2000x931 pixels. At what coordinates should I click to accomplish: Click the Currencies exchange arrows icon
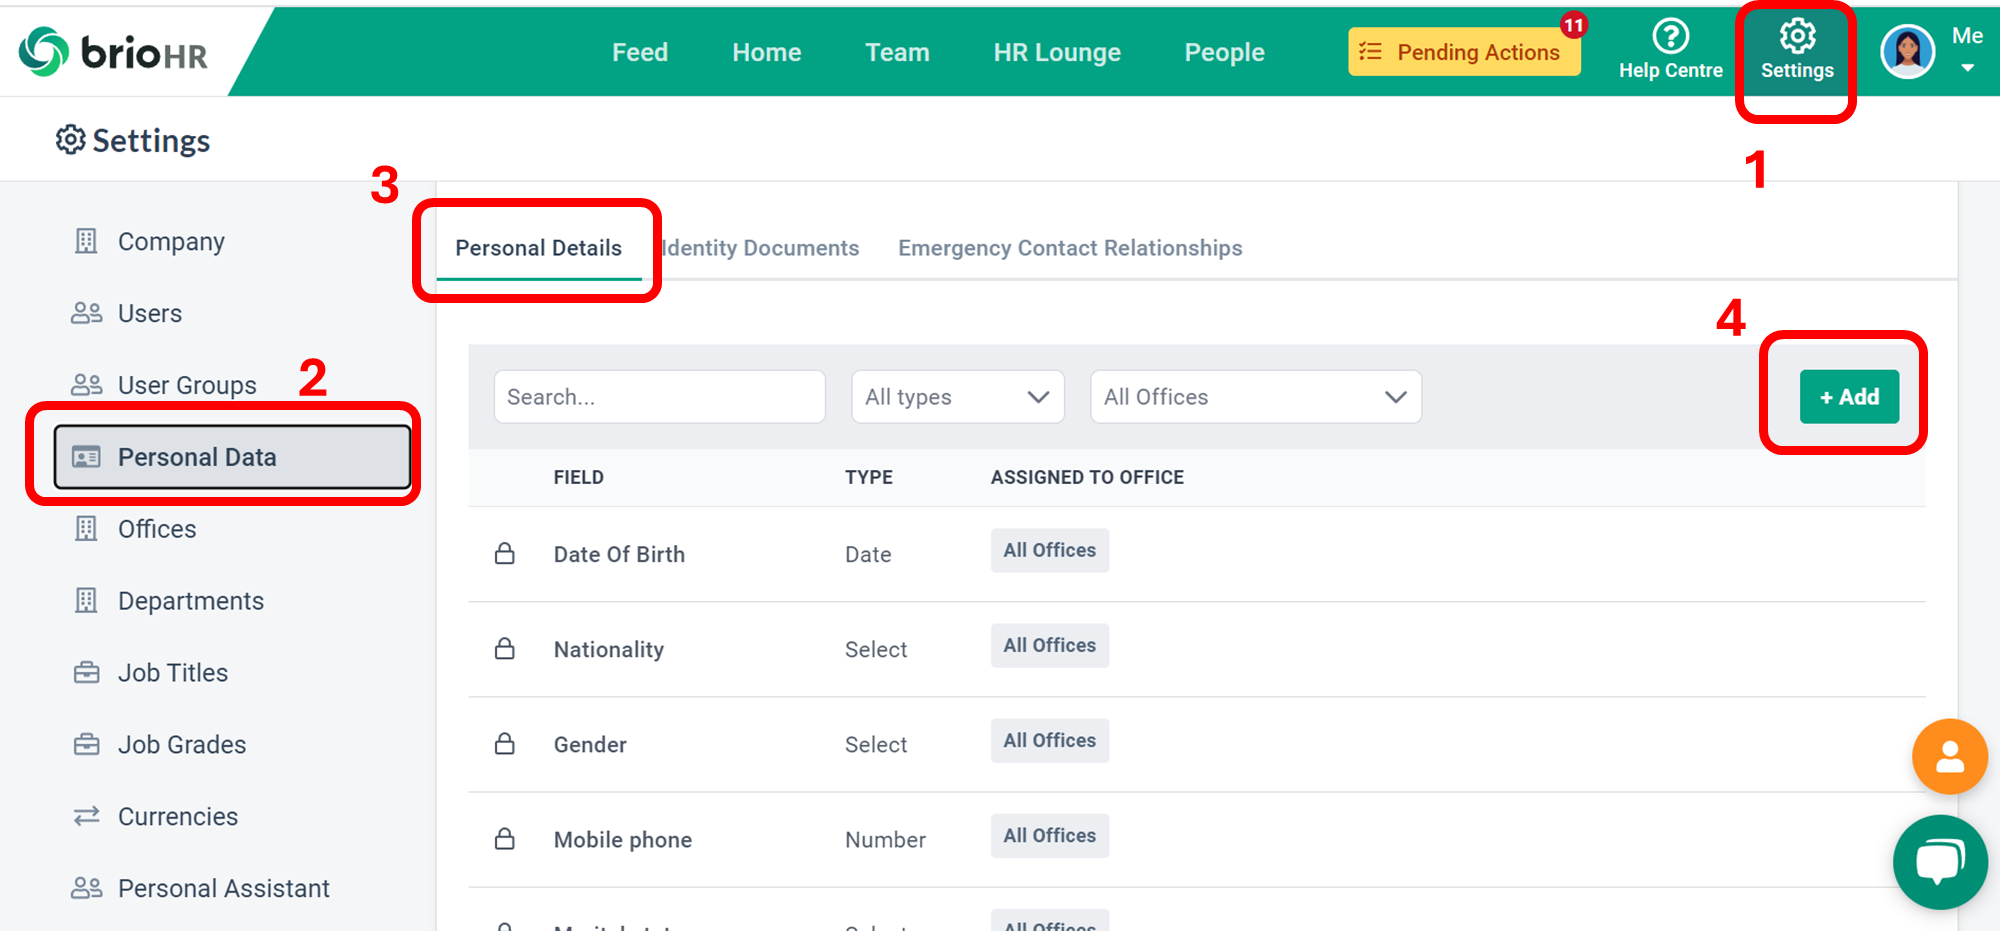tap(87, 817)
